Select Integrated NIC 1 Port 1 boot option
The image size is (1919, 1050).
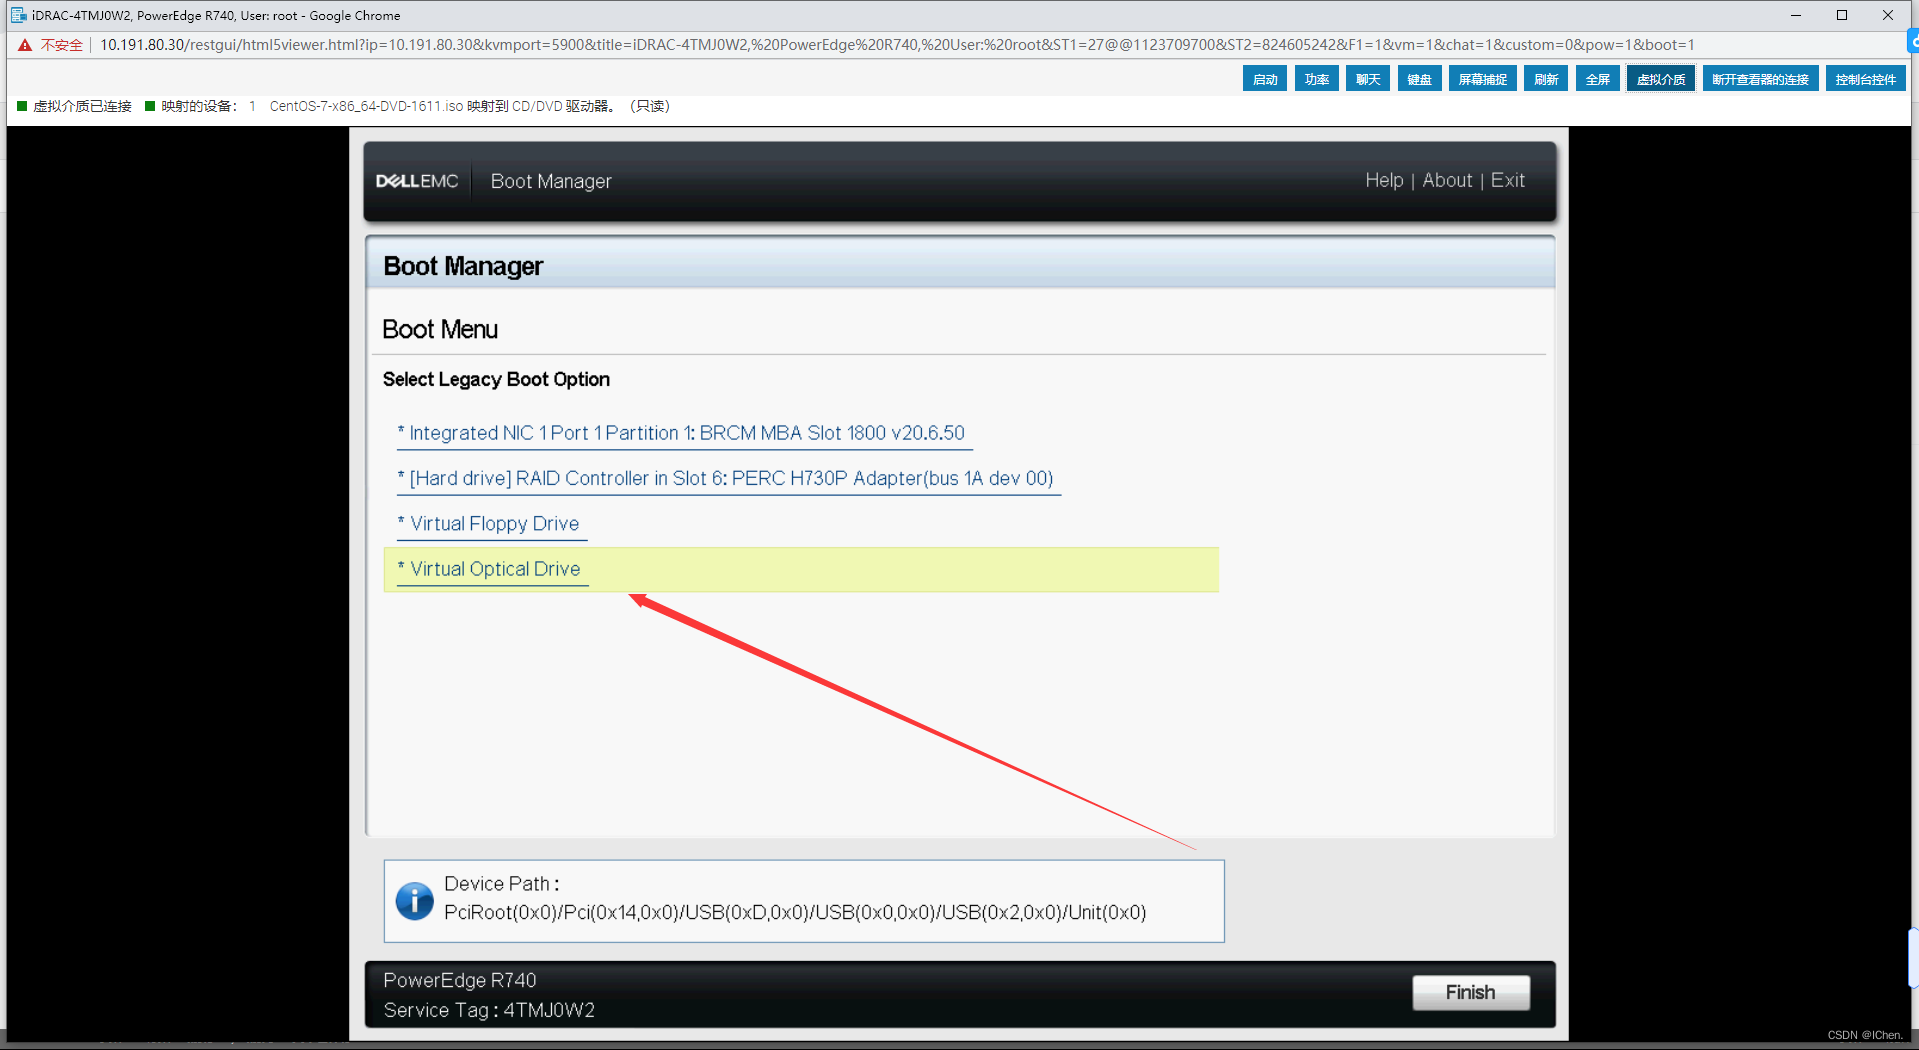[686, 433]
